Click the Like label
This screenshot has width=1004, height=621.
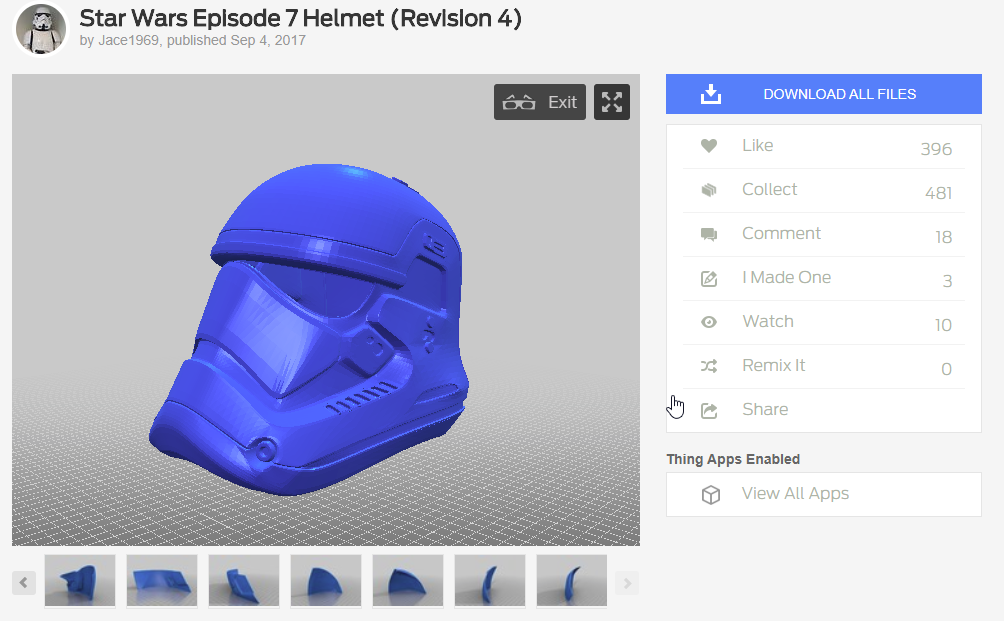(x=757, y=145)
